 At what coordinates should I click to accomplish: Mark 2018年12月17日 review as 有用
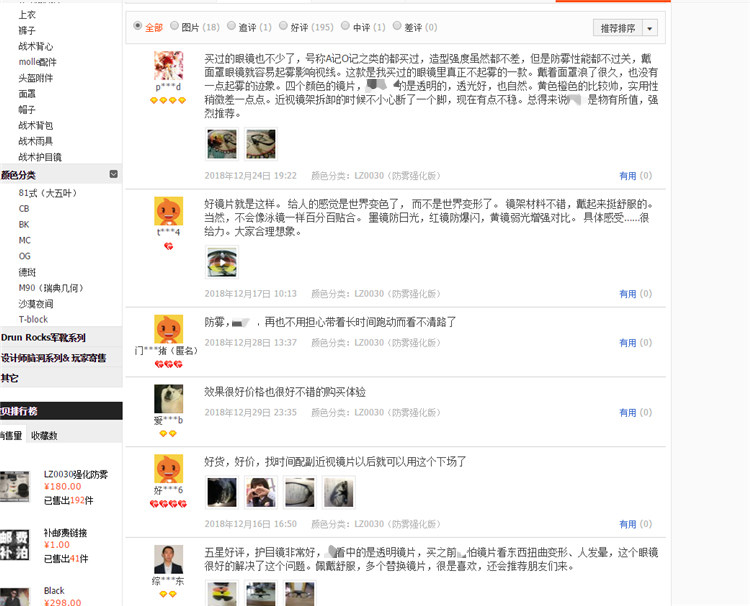(628, 294)
